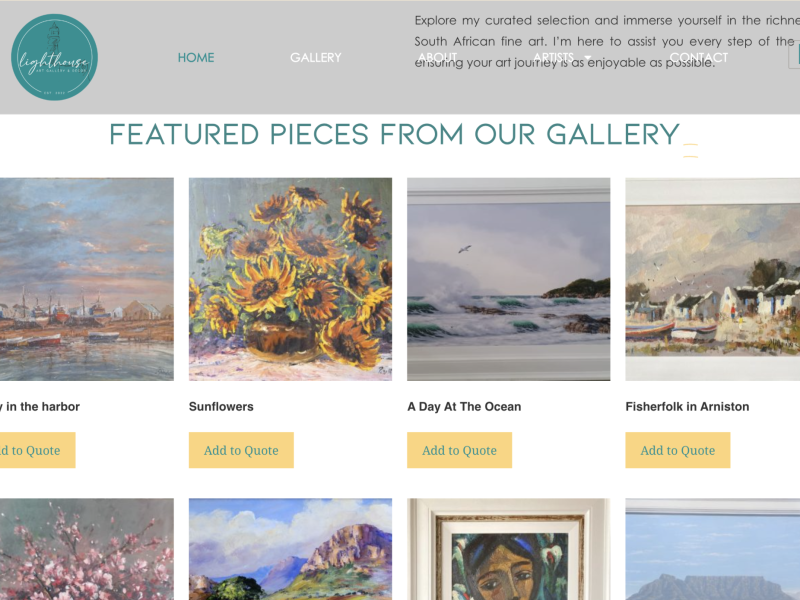Screen dimensions: 800x600
Task: View A Day At The Ocean image
Action: click(x=508, y=279)
